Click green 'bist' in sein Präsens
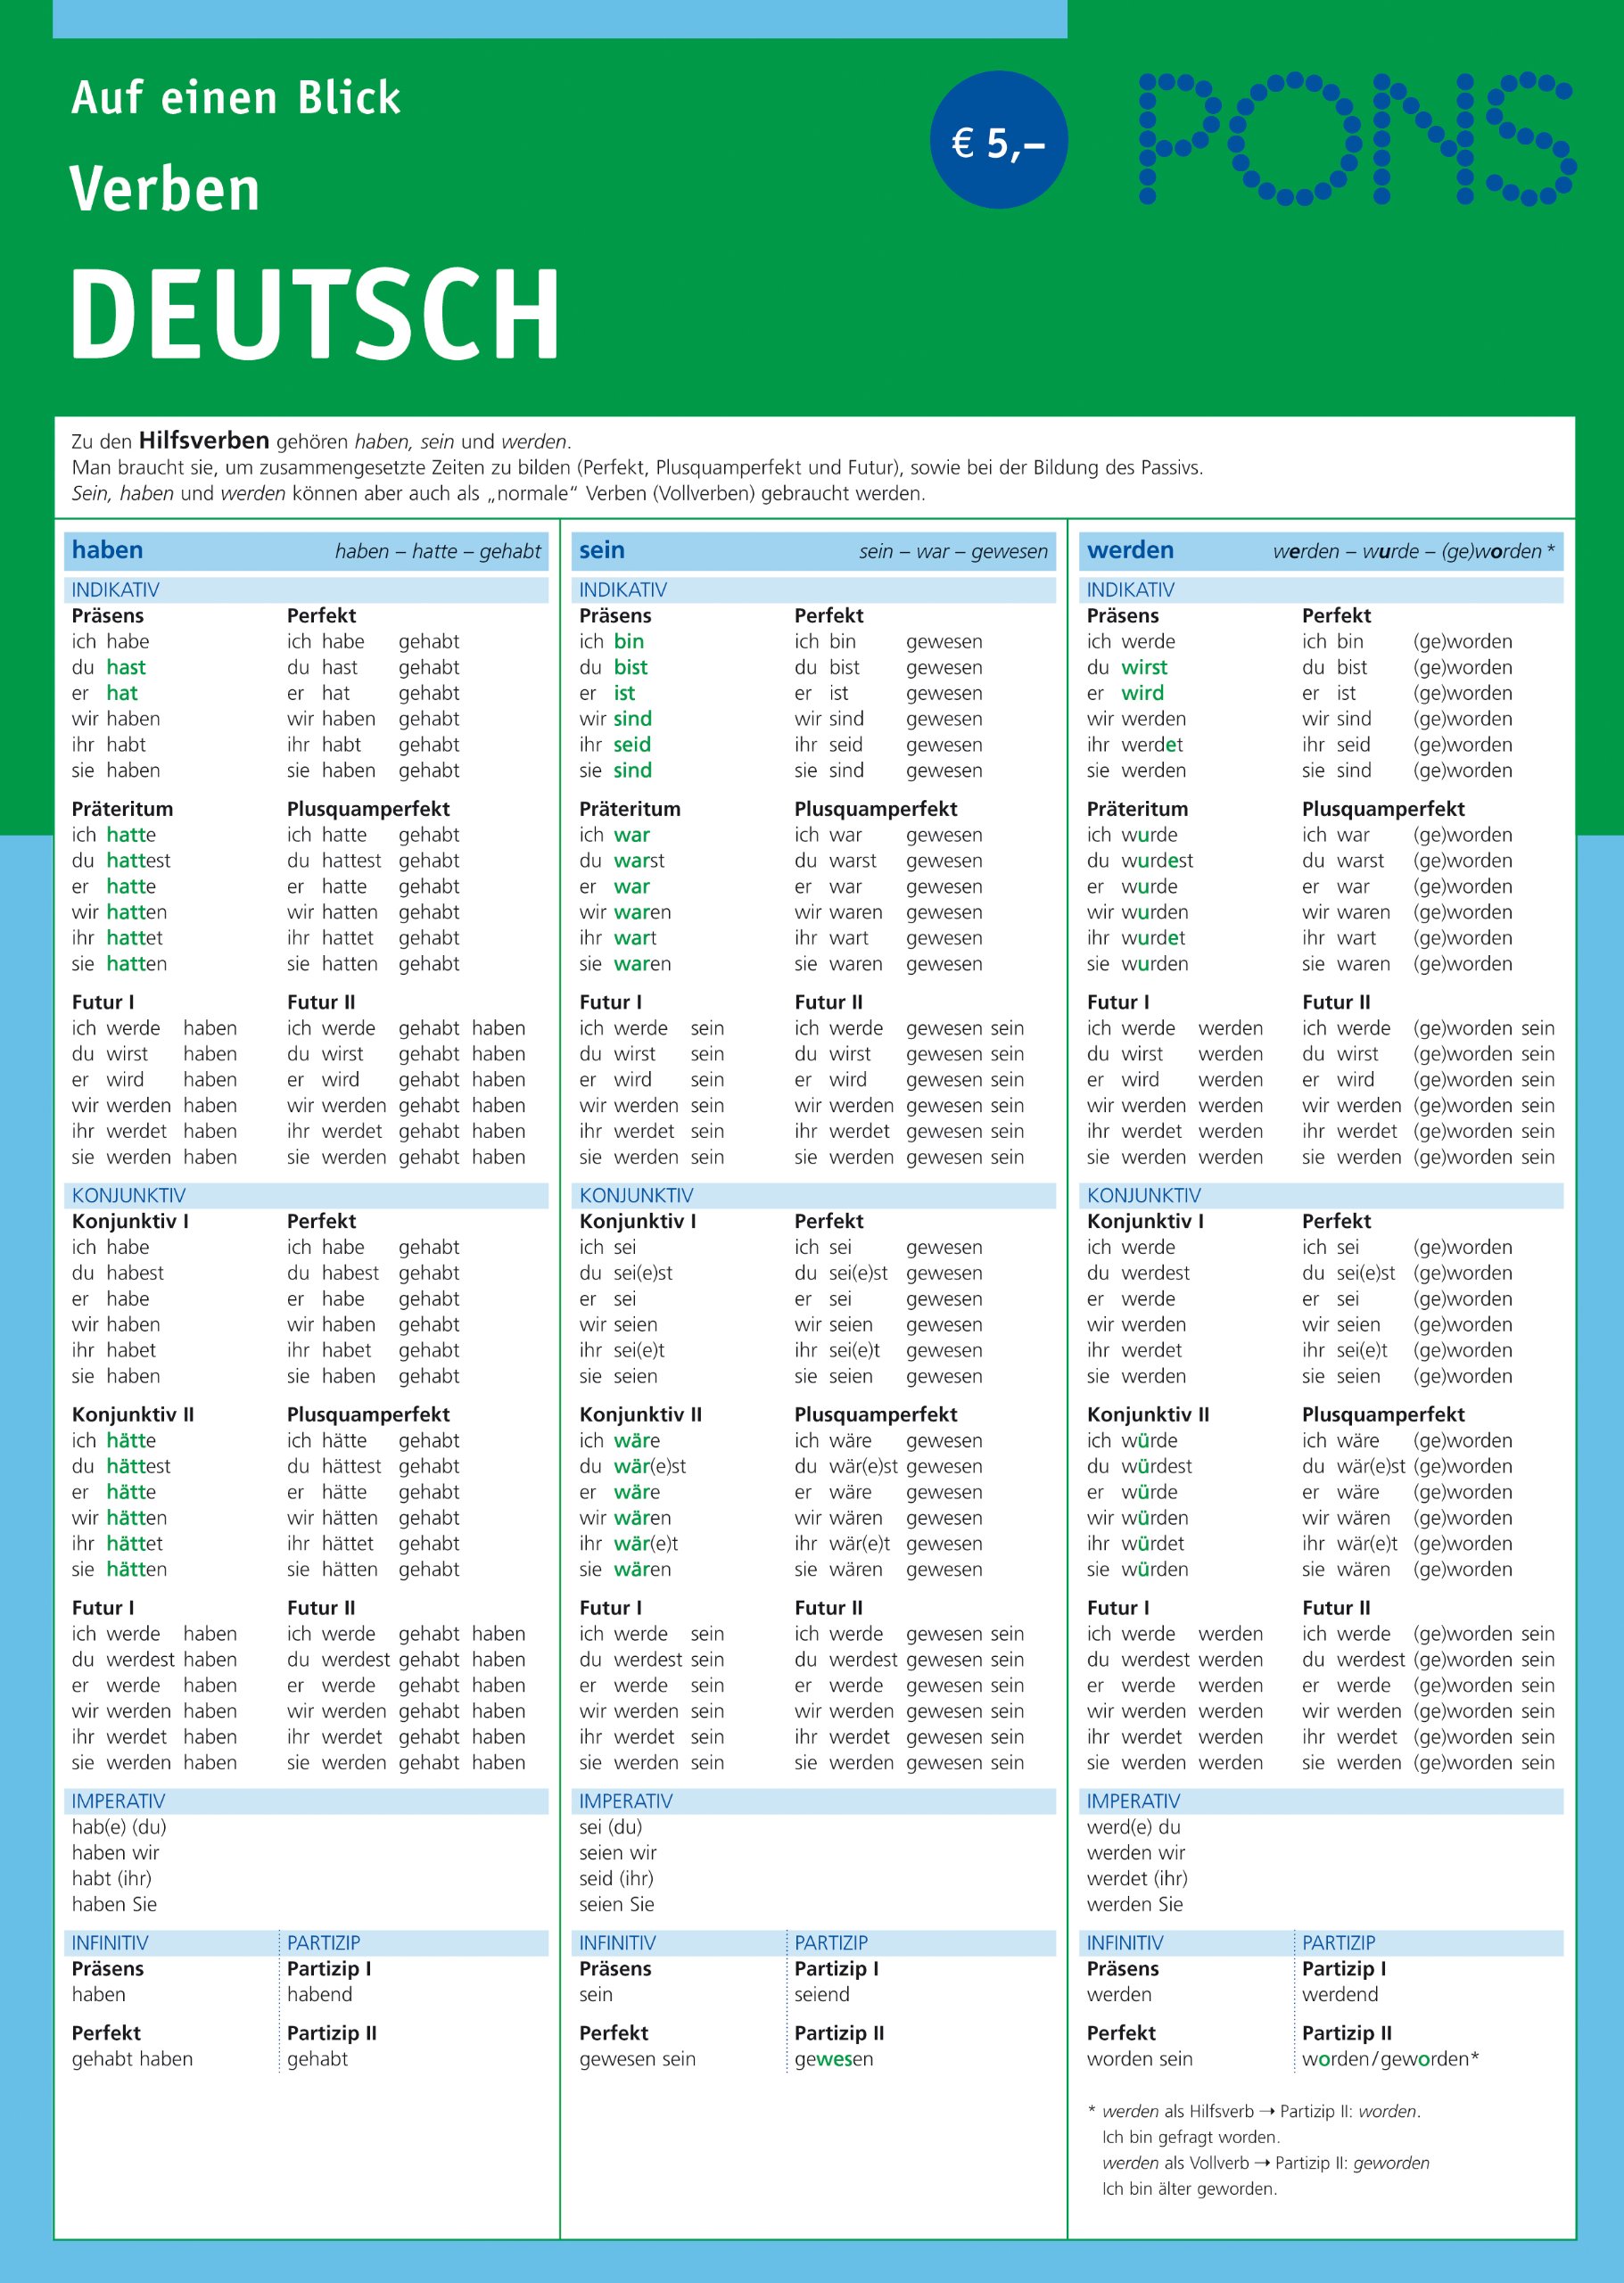The width and height of the screenshot is (1624, 2283). coord(631,667)
